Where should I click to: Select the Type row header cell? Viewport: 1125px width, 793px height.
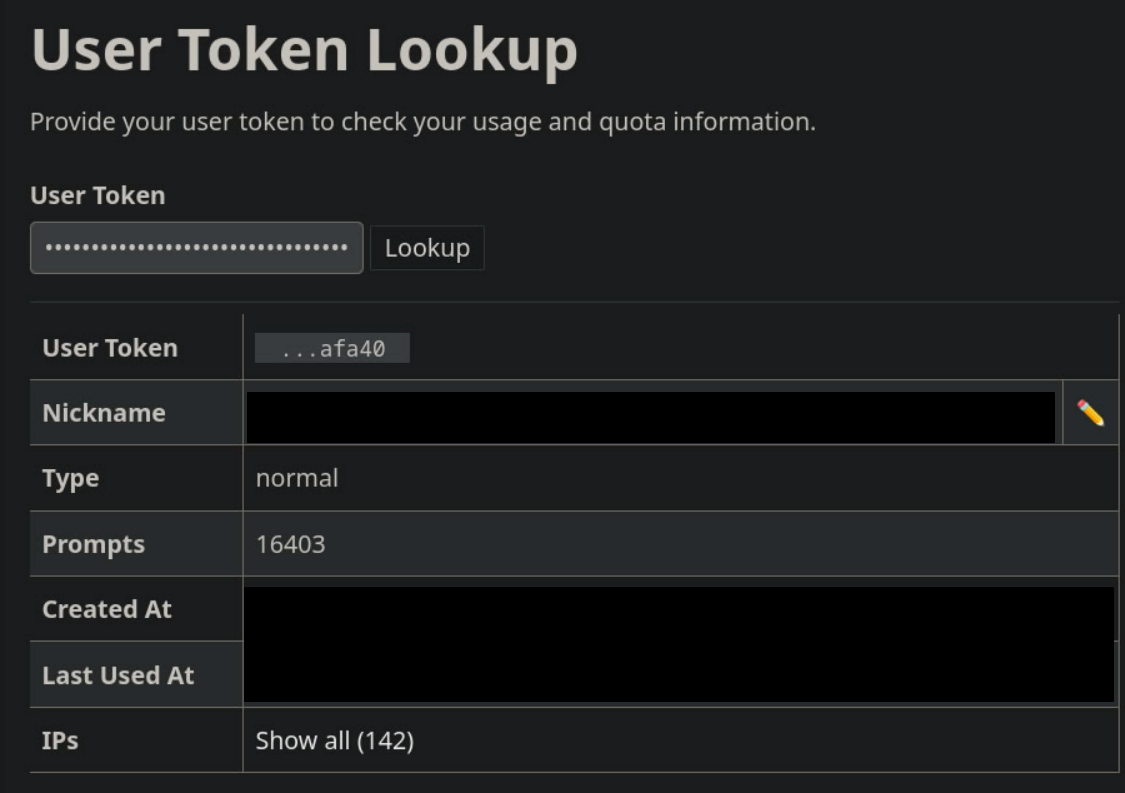point(70,478)
